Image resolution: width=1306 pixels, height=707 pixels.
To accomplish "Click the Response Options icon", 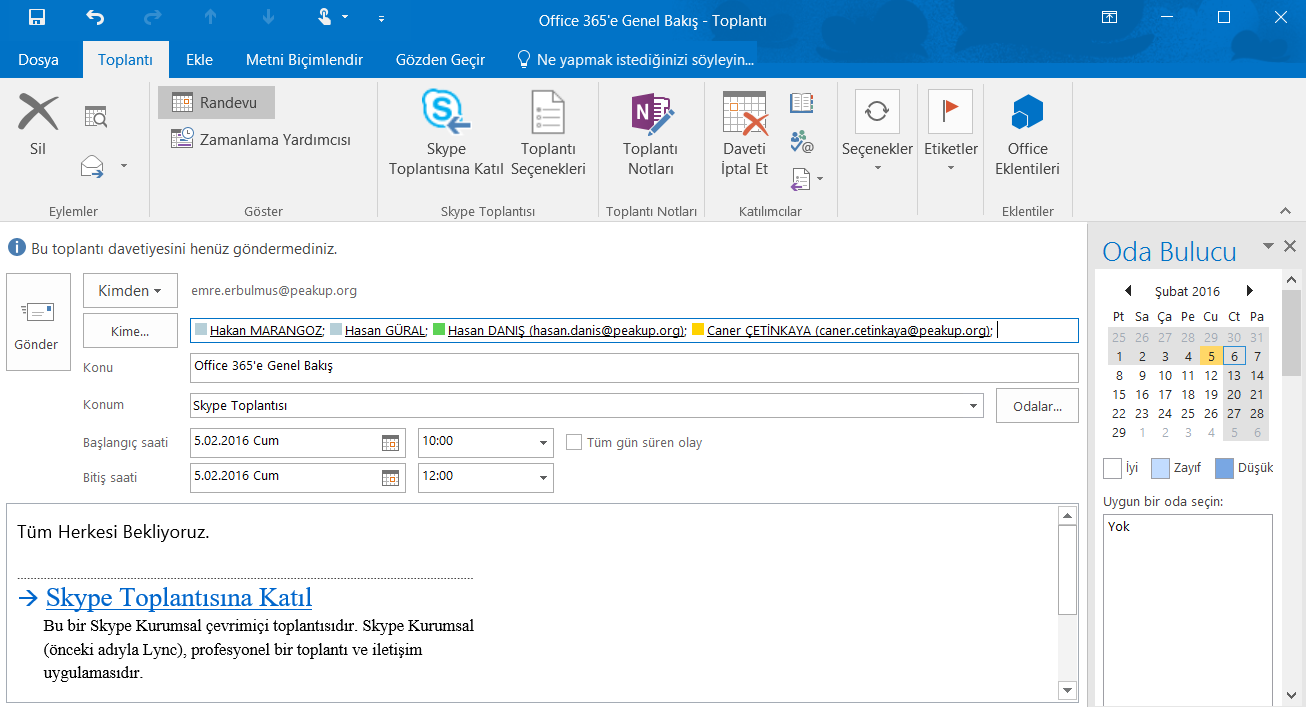I will tap(800, 180).
